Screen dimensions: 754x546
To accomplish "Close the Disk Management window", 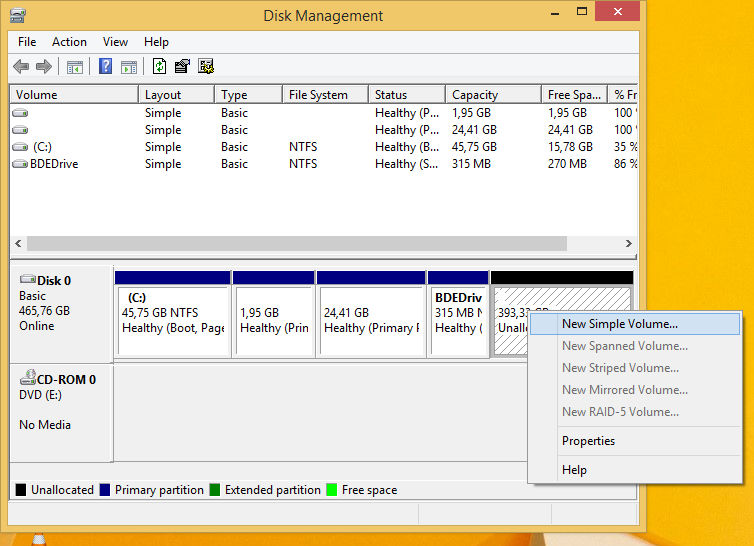I will click(x=617, y=12).
